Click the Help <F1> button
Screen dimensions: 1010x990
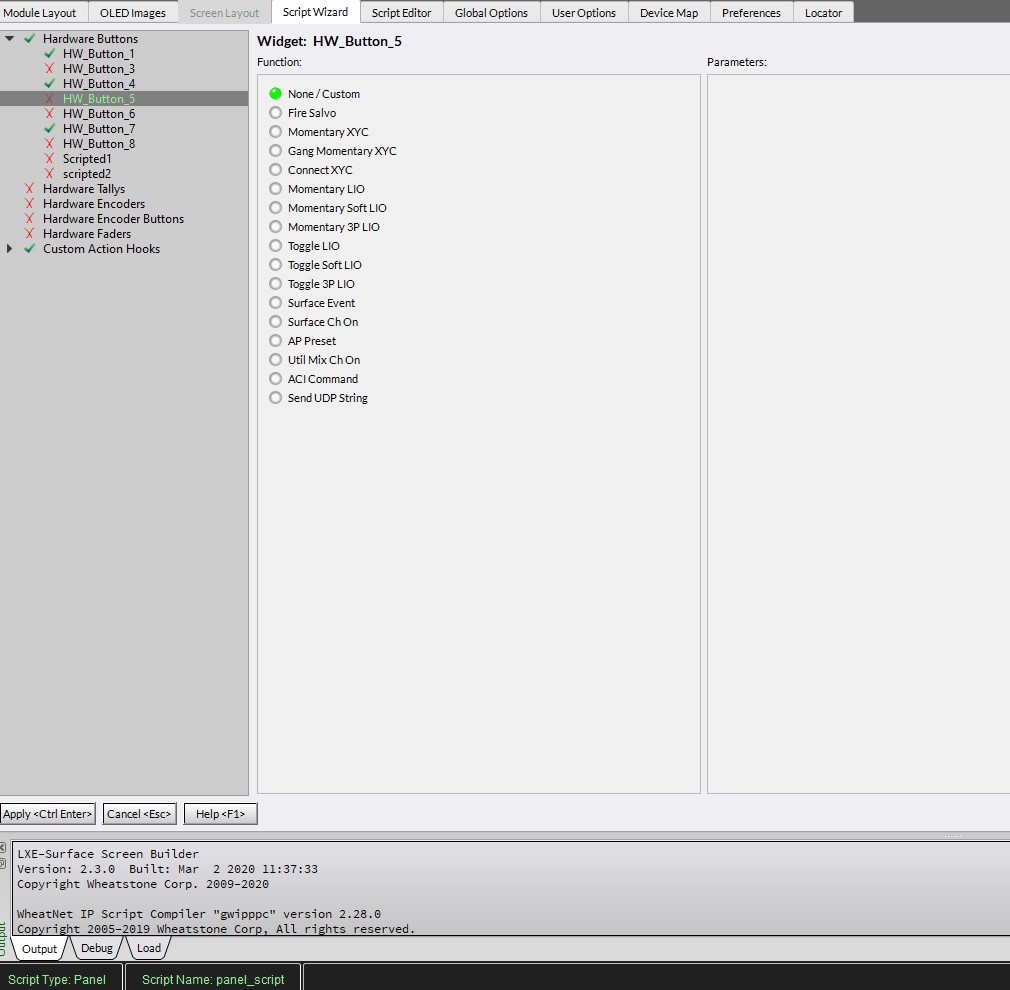[220, 814]
